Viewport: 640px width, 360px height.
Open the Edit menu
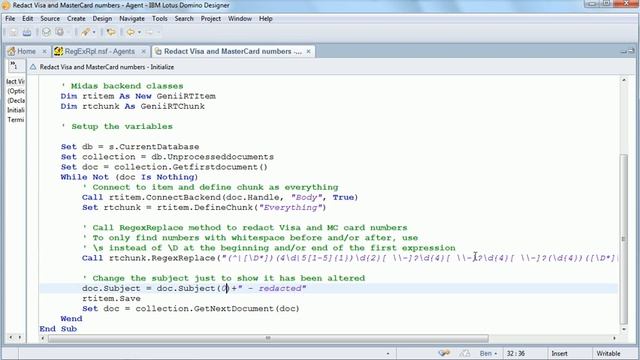coord(28,19)
